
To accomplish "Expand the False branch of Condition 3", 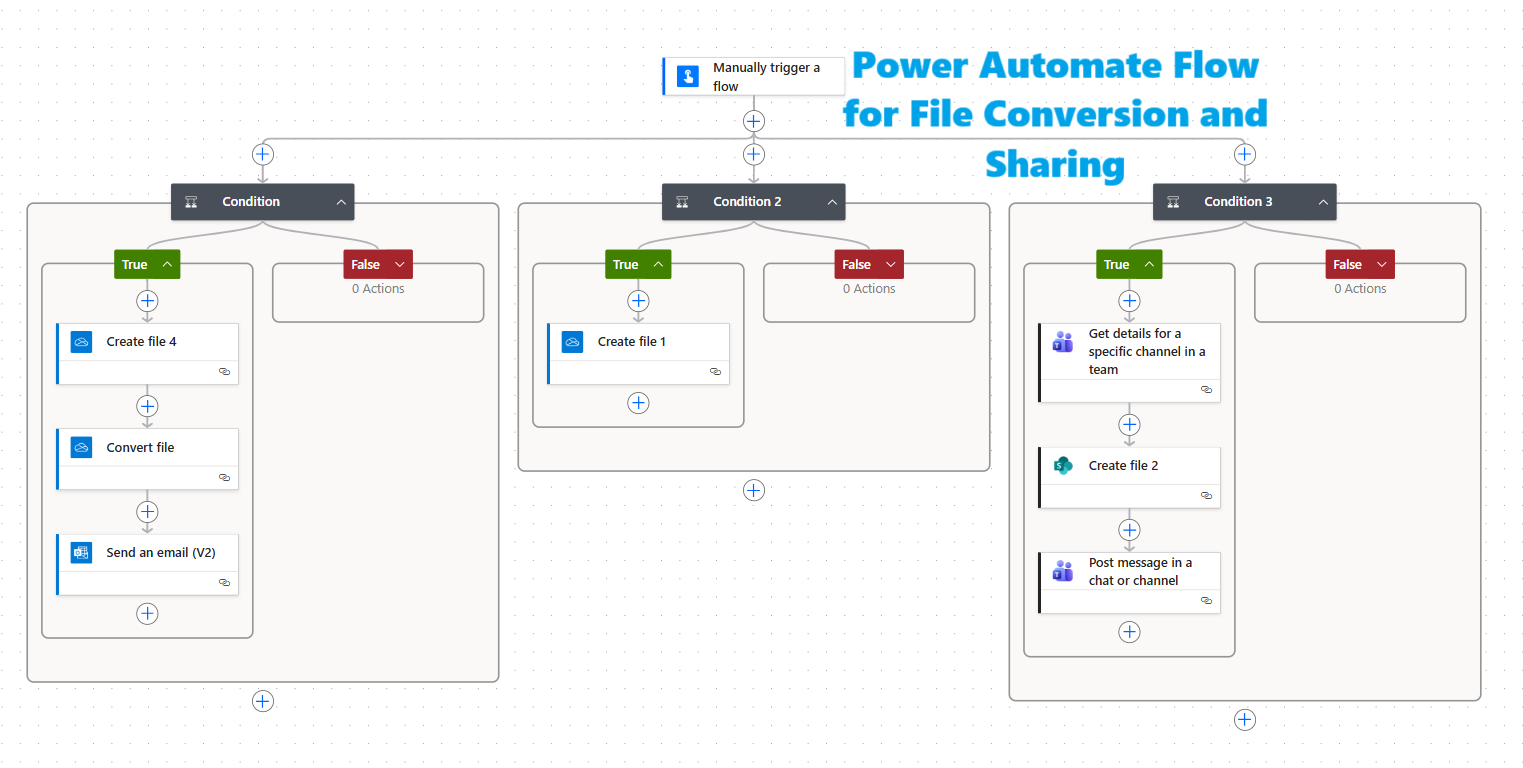I will (1382, 265).
